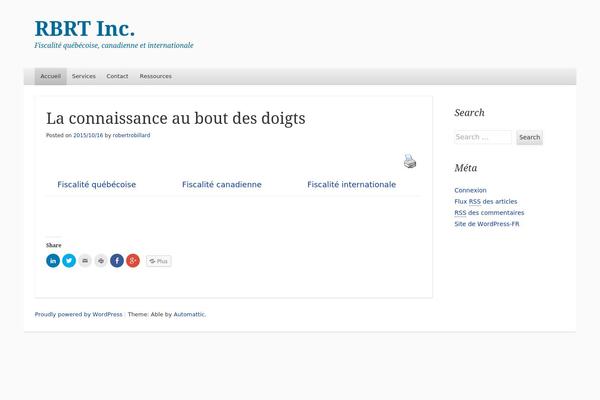
Task: Open the Fiscalité internationale link
Action: (351, 184)
